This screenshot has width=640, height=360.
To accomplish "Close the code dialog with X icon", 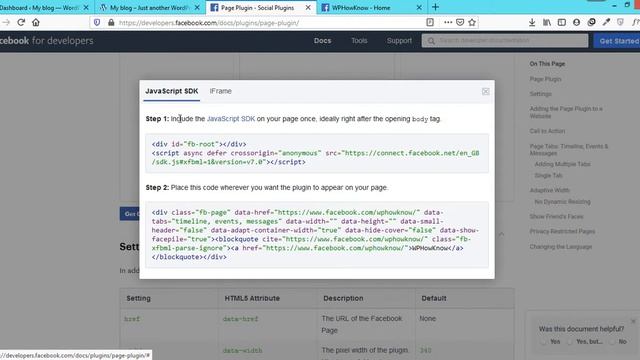I will click(485, 91).
